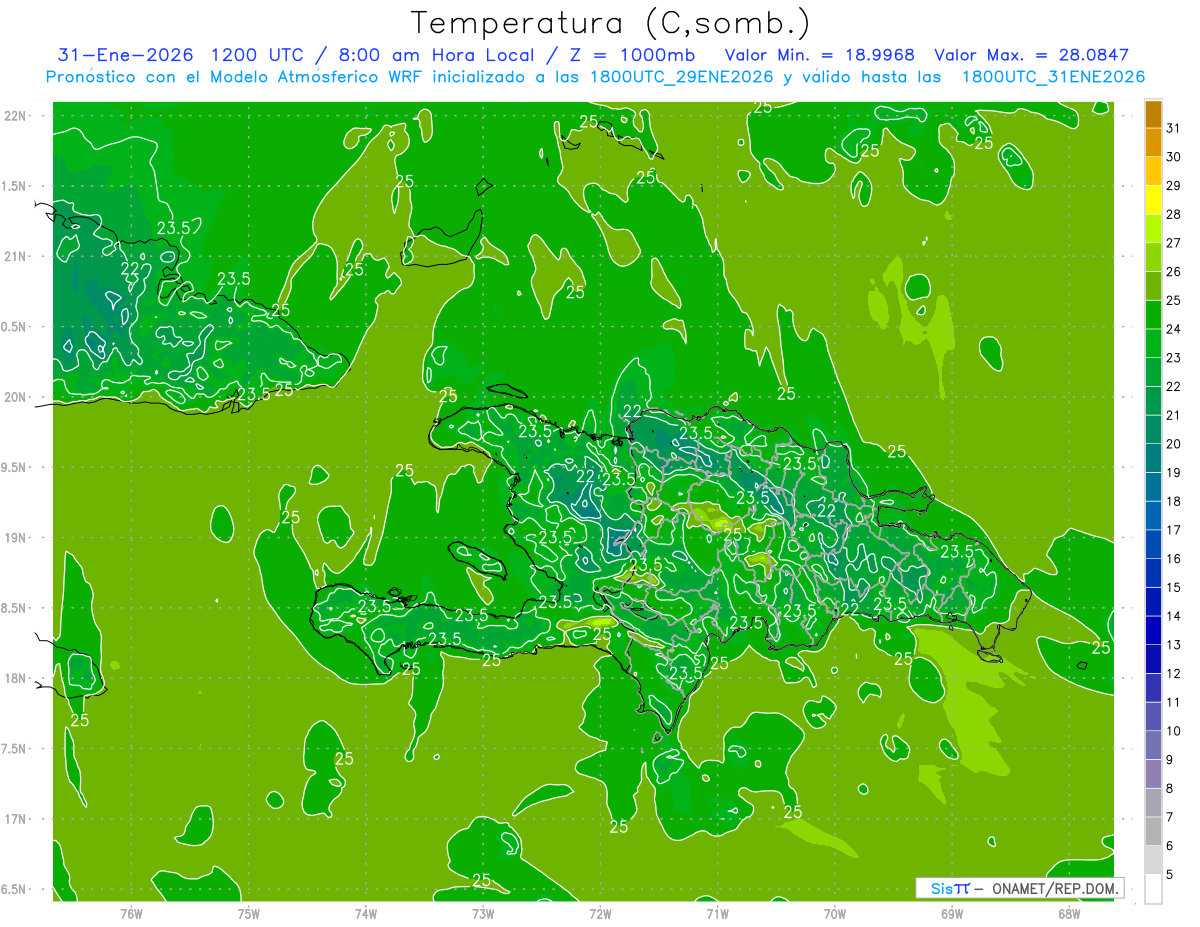The width and height of the screenshot is (1200, 927).
Task: Click the color bar label '20'
Action: click(1173, 444)
